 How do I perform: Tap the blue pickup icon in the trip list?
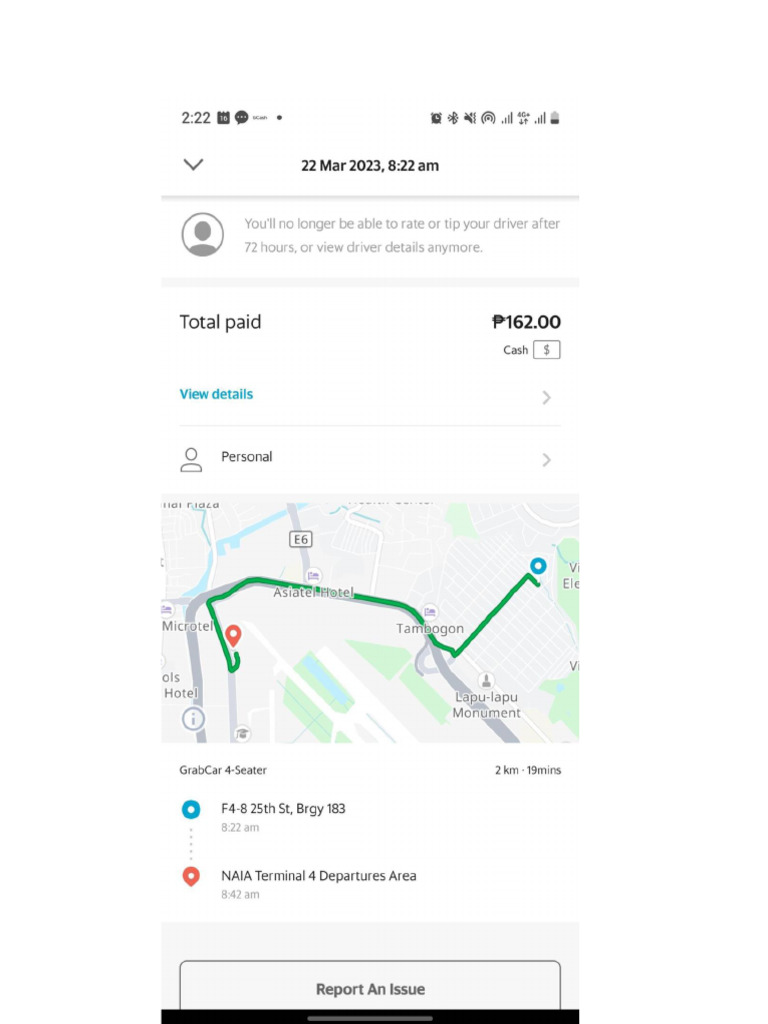tap(191, 809)
